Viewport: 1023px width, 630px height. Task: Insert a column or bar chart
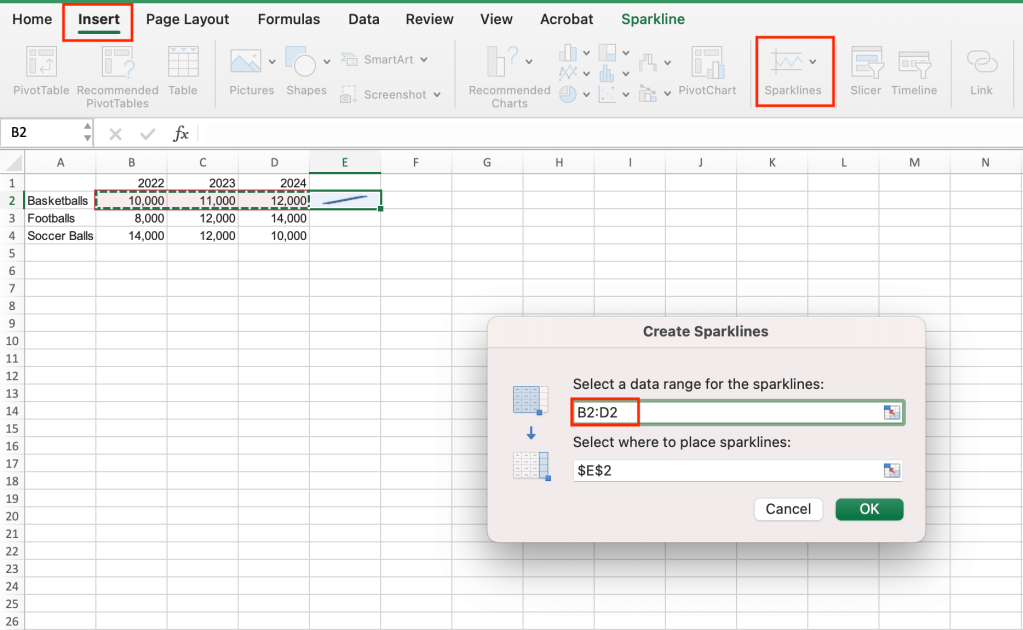[x=568, y=53]
